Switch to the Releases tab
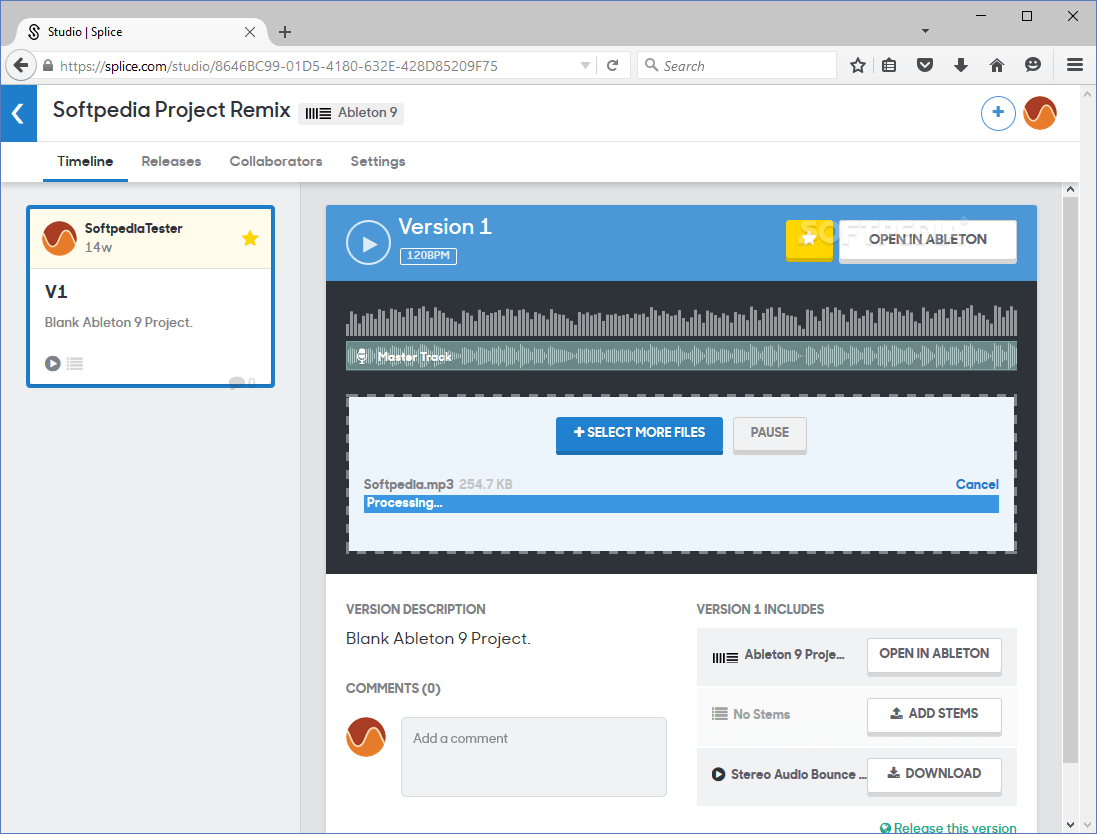Viewport: 1097px width, 834px height. (x=171, y=161)
